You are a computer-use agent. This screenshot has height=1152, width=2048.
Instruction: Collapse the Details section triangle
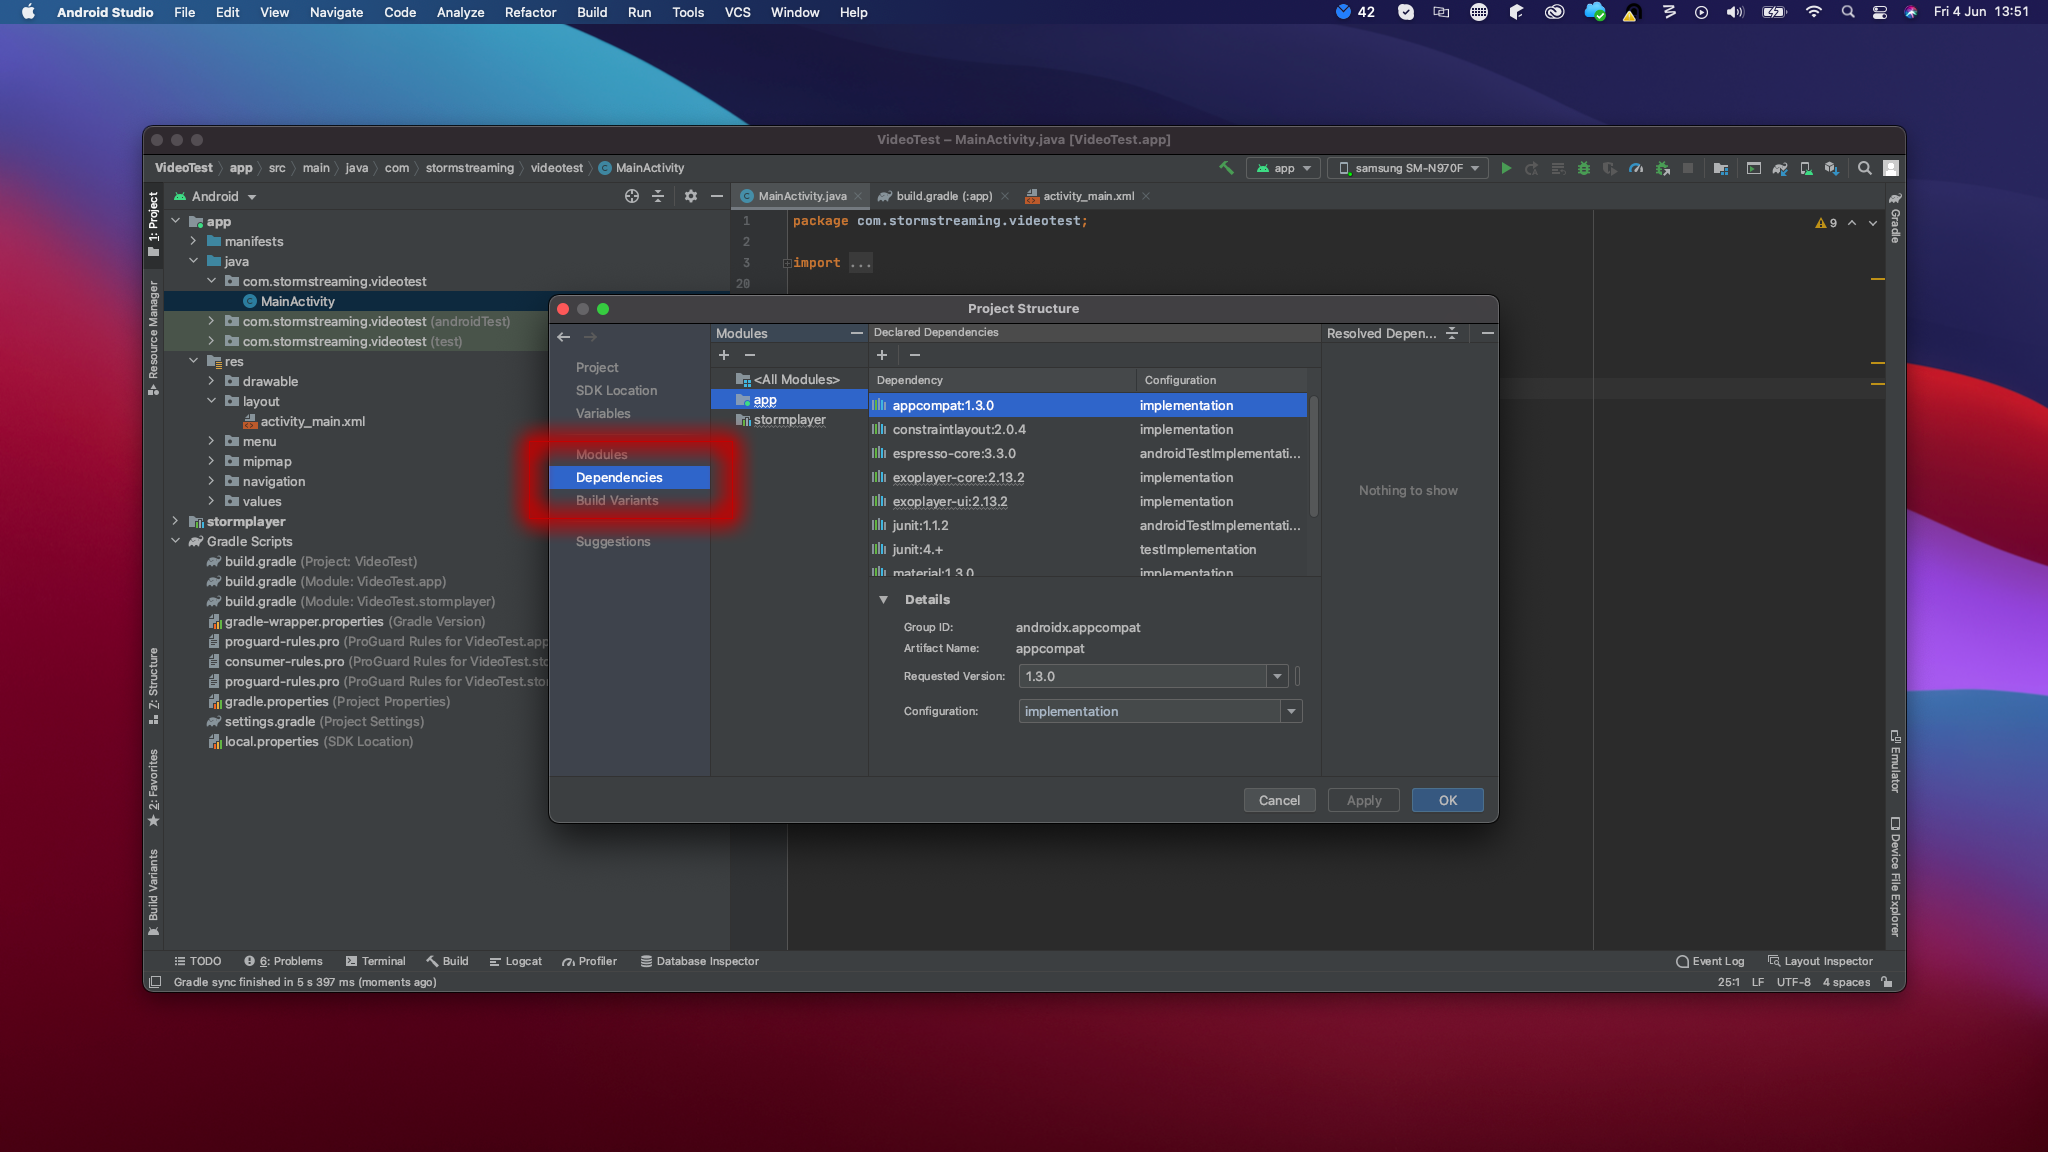(883, 600)
